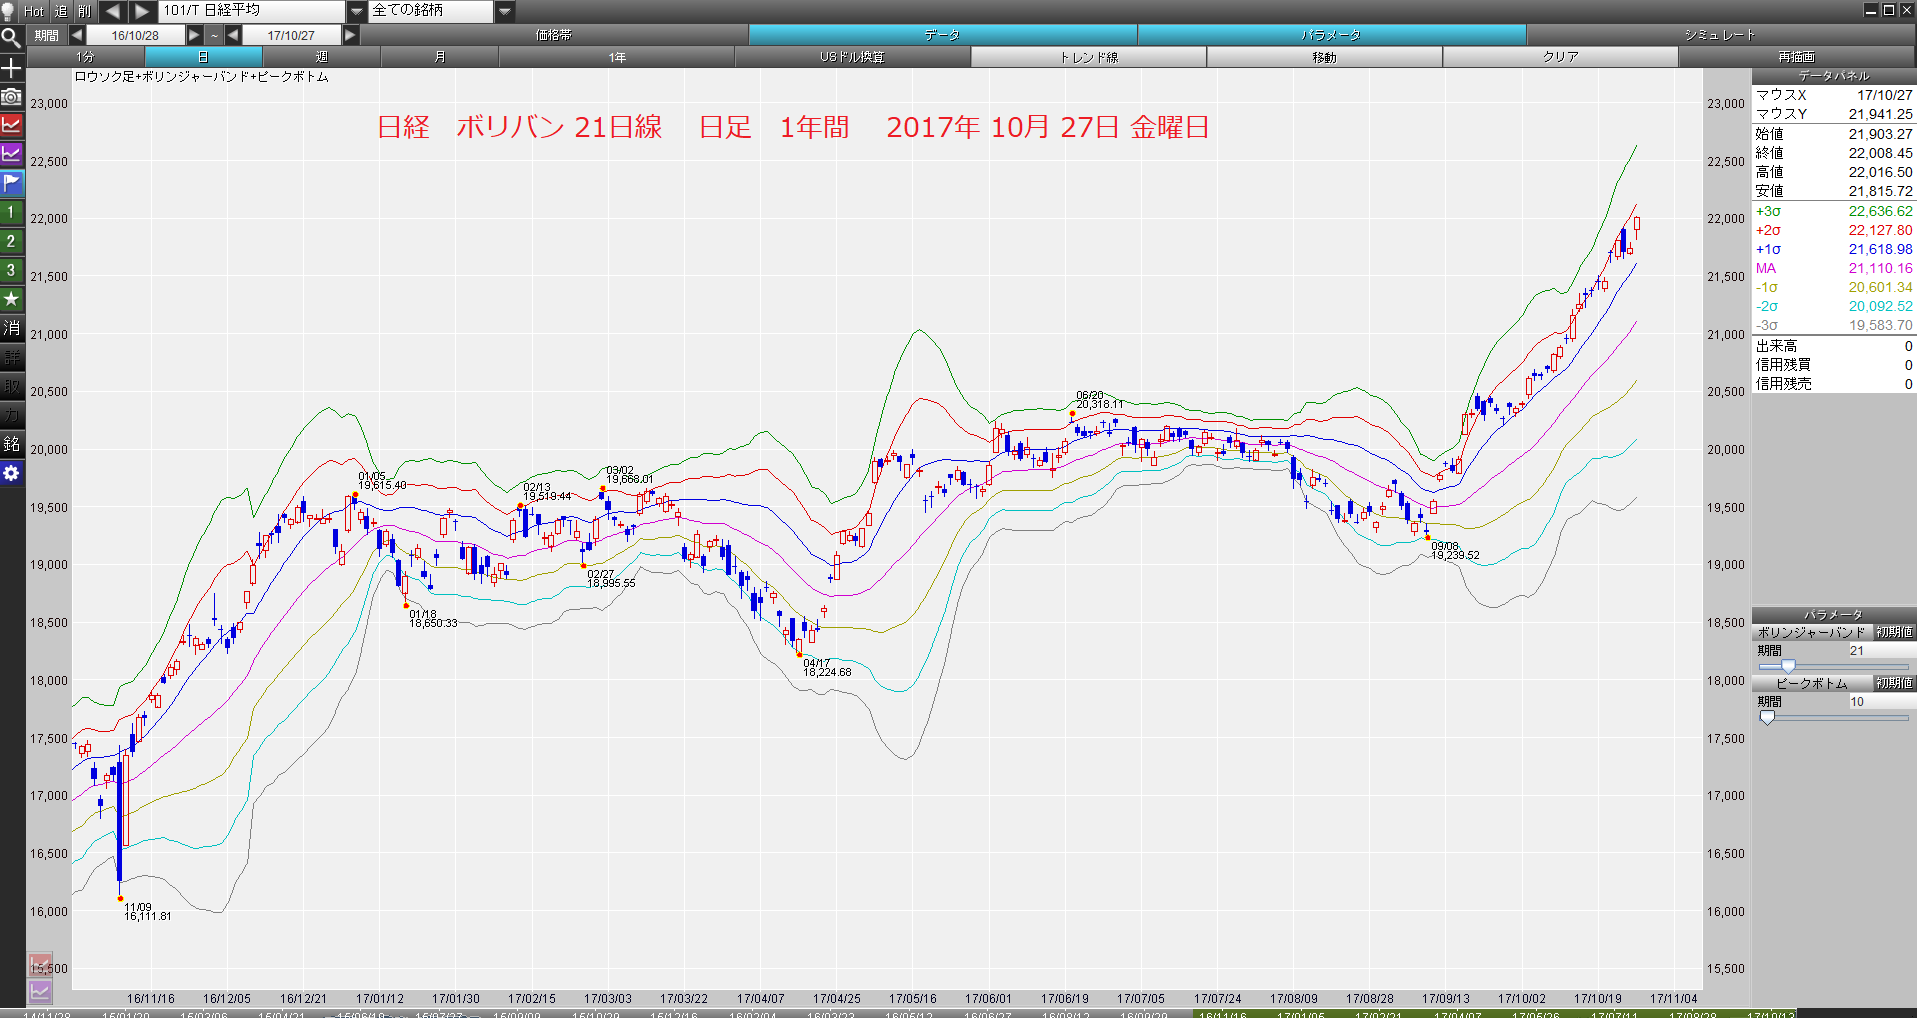Click the 再描画 redraw button
Image resolution: width=1917 pixels, height=1018 pixels.
(1796, 57)
